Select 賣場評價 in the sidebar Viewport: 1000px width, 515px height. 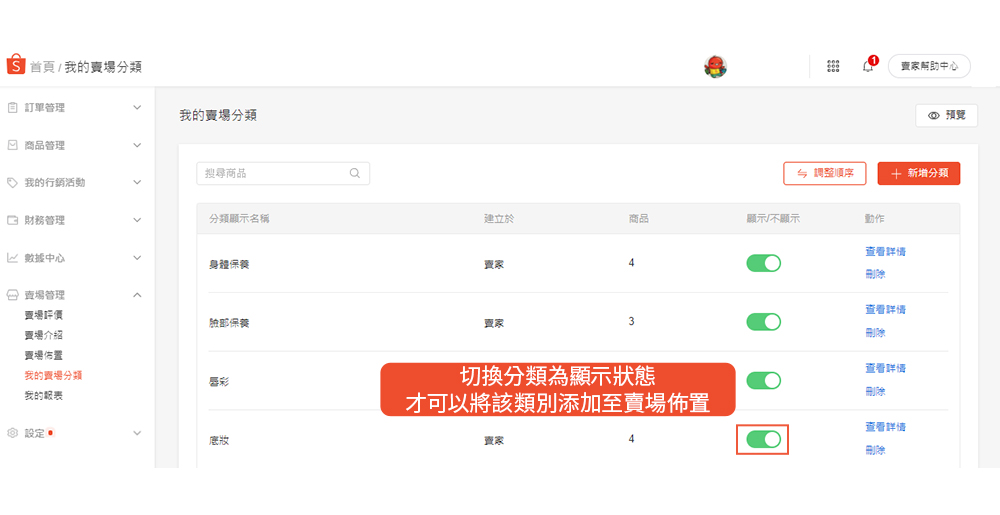point(44,315)
